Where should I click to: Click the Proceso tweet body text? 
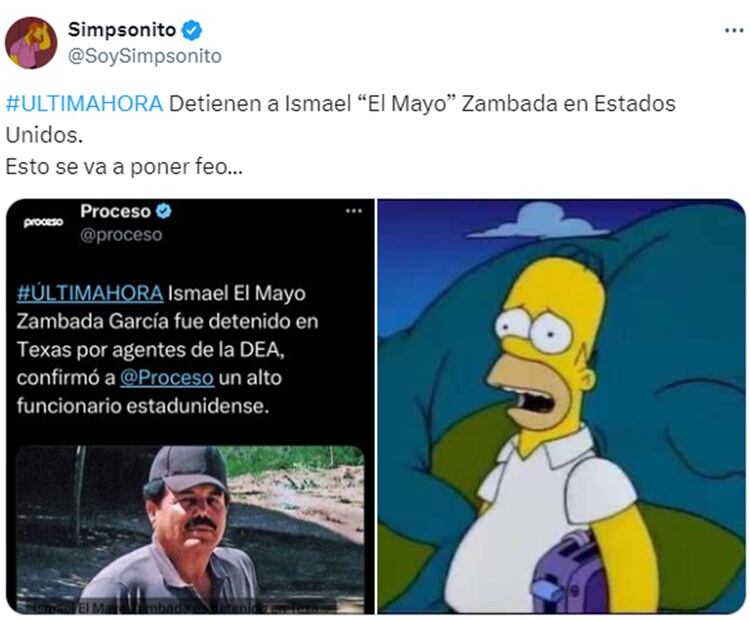tap(167, 349)
